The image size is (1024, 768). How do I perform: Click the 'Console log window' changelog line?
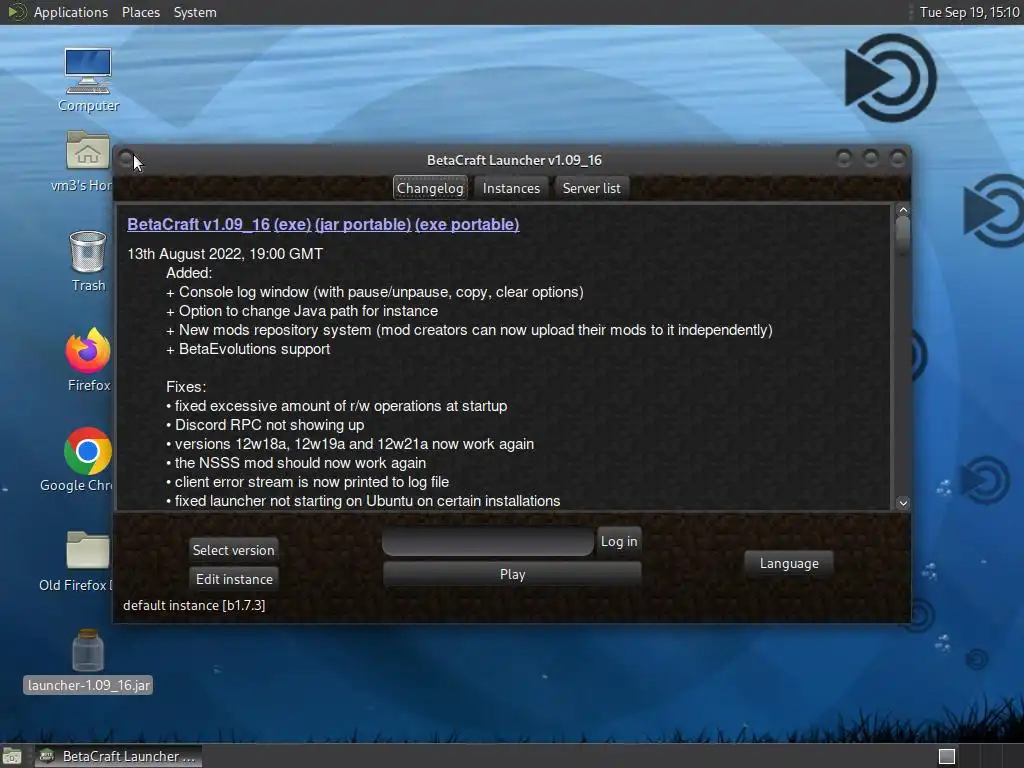point(375,292)
